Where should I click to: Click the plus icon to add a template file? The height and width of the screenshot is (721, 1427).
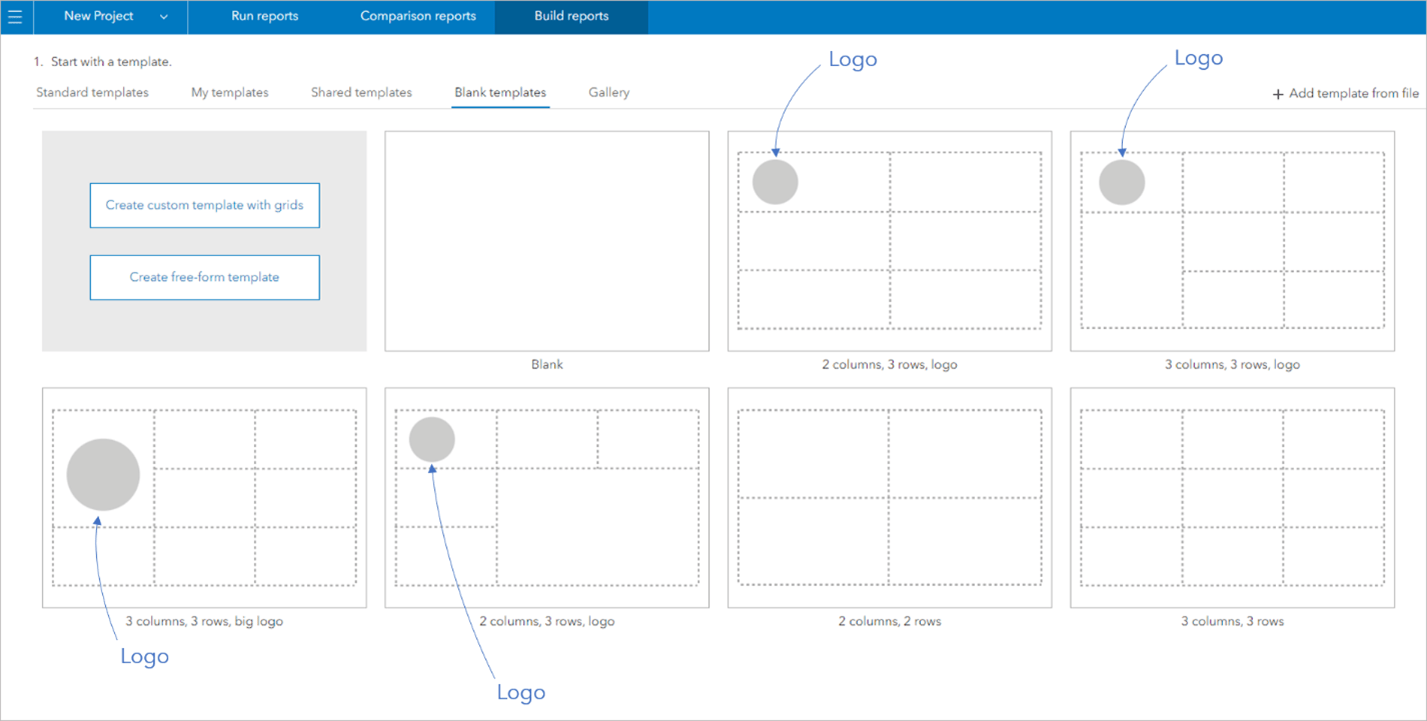[1278, 93]
